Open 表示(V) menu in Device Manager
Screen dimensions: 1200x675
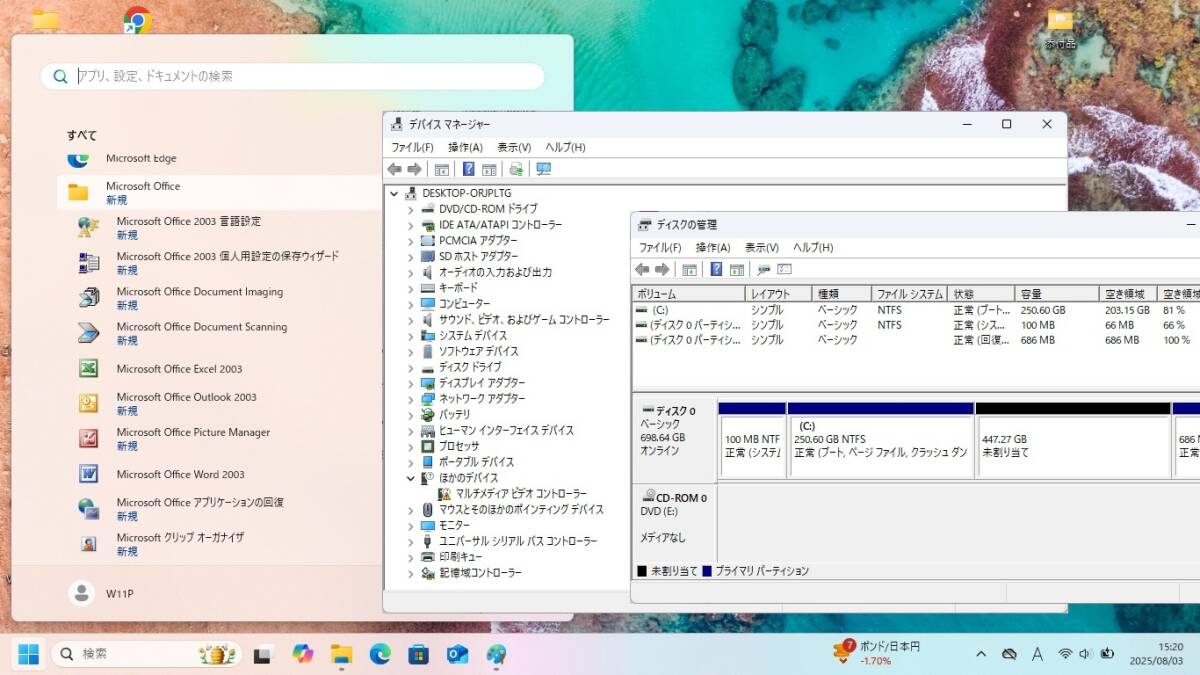pos(514,147)
